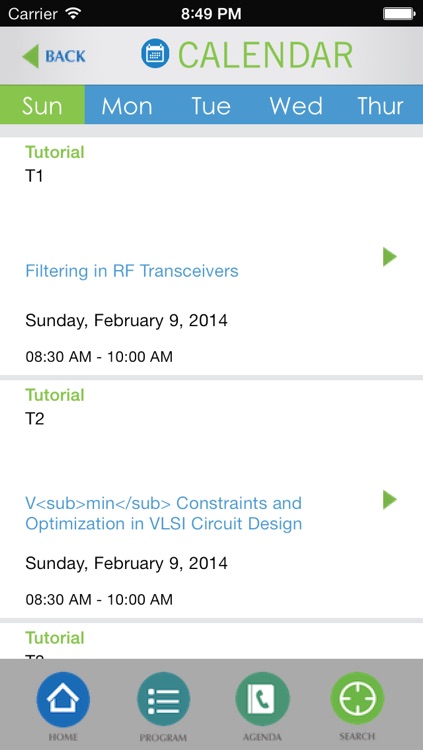Screen dimensions: 423x750
Task: Switch to the Thur tab
Action: point(380,105)
